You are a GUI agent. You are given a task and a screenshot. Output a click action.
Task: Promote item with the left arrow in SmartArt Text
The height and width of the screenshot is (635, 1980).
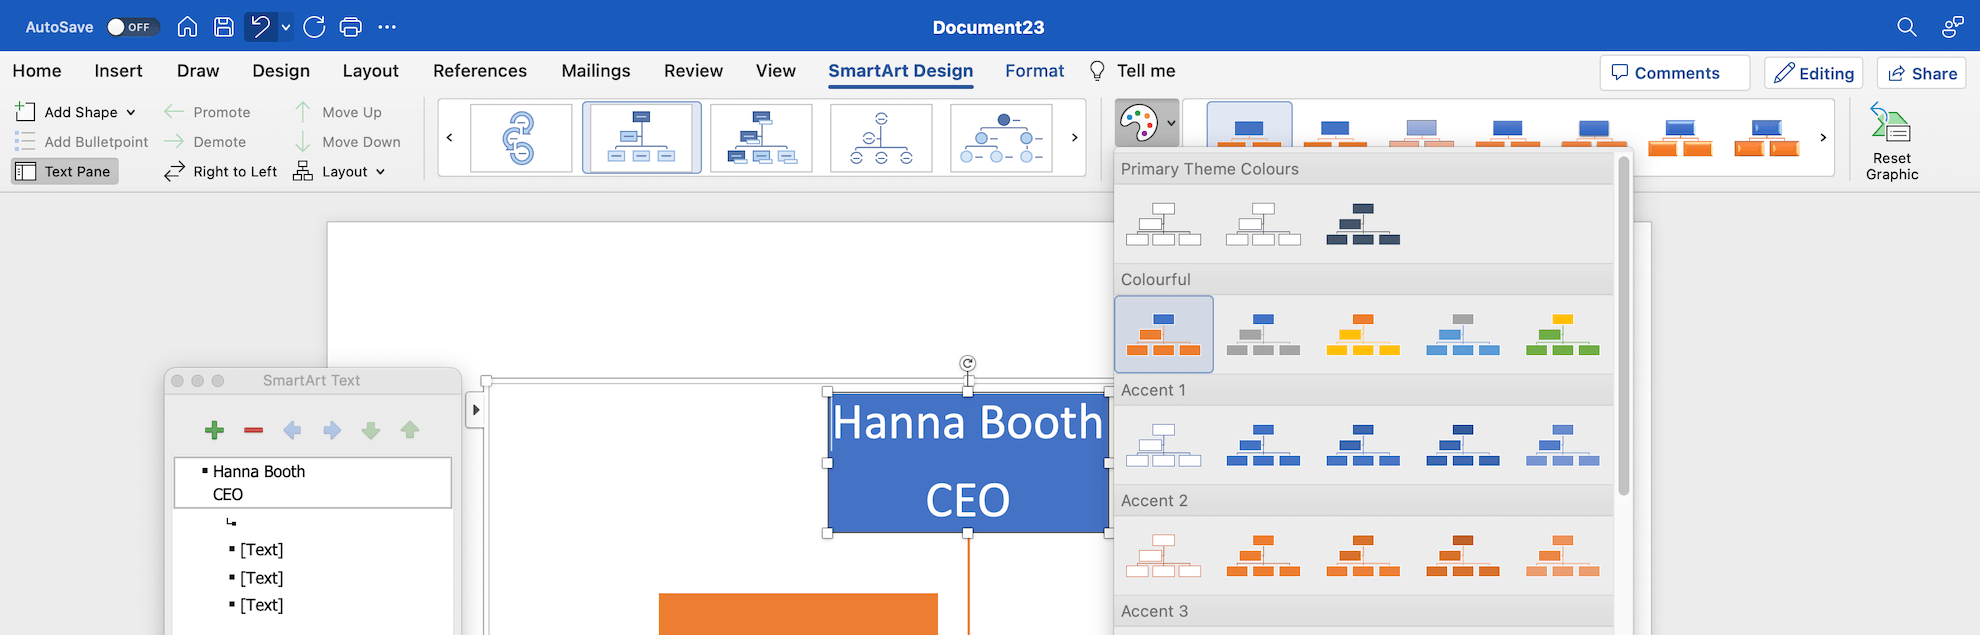point(292,430)
